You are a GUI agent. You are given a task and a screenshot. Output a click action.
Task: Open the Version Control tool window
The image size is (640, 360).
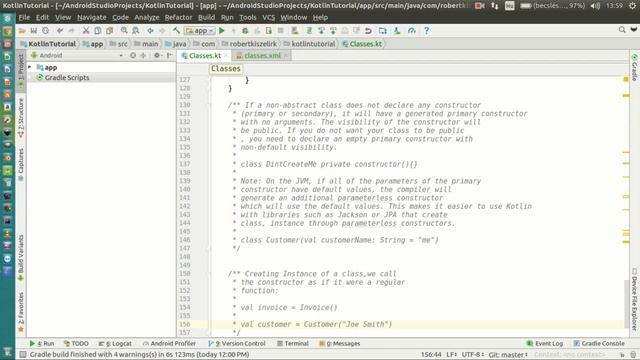tap(237, 344)
